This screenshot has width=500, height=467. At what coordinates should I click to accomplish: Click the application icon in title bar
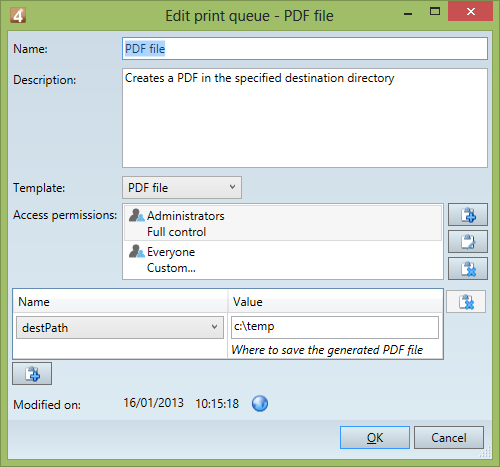pyautogui.click(x=18, y=15)
